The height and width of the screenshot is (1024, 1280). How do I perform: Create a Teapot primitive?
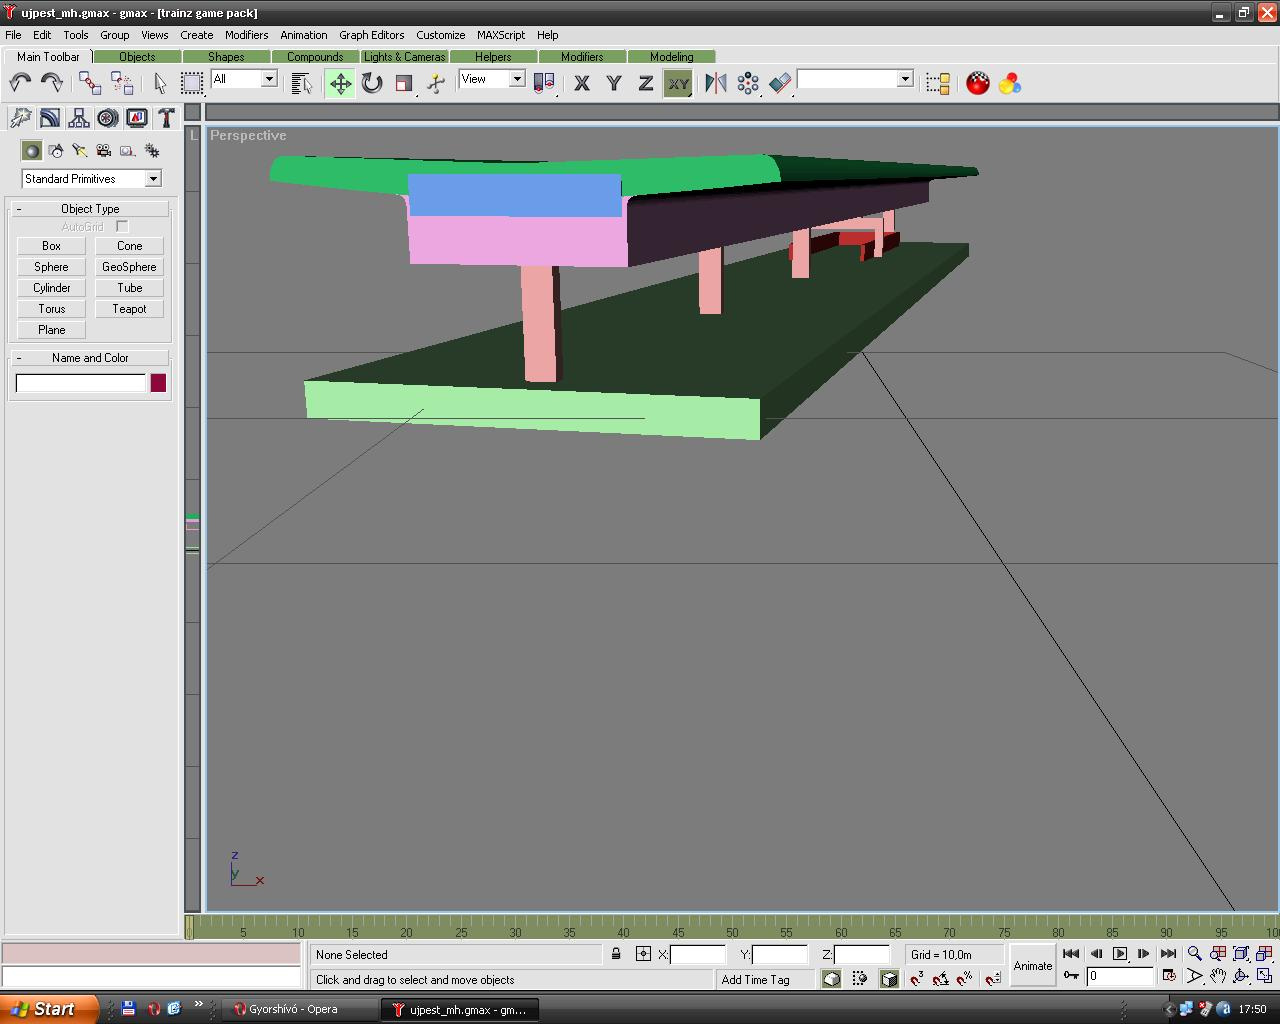pyautogui.click(x=129, y=309)
